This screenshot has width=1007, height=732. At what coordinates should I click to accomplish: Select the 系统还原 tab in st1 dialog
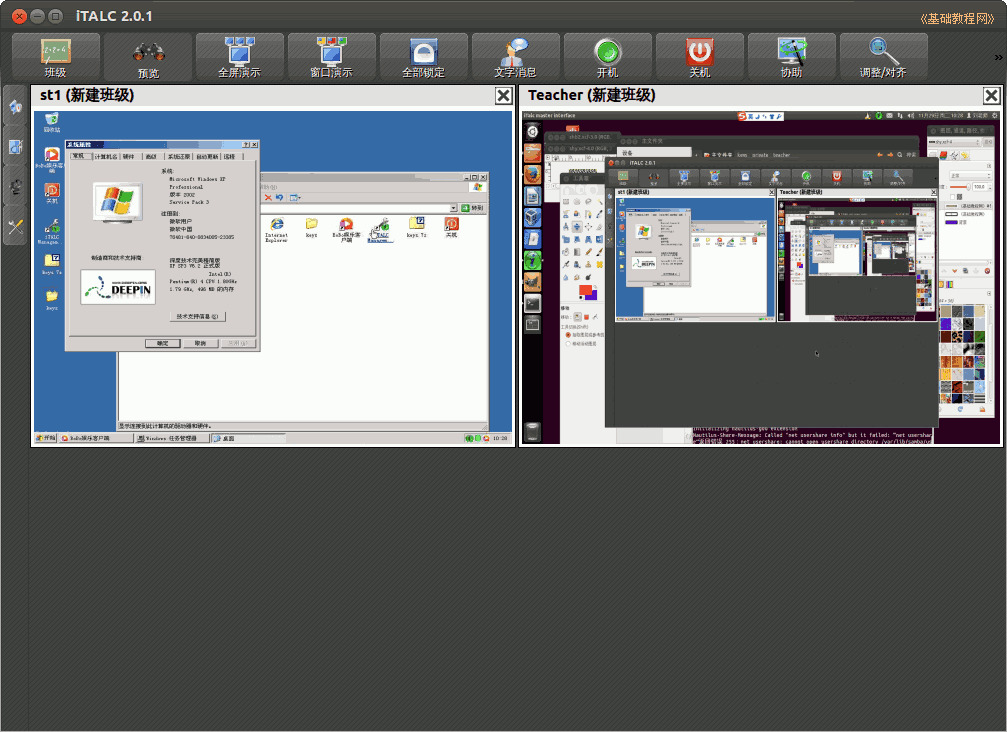(x=179, y=156)
